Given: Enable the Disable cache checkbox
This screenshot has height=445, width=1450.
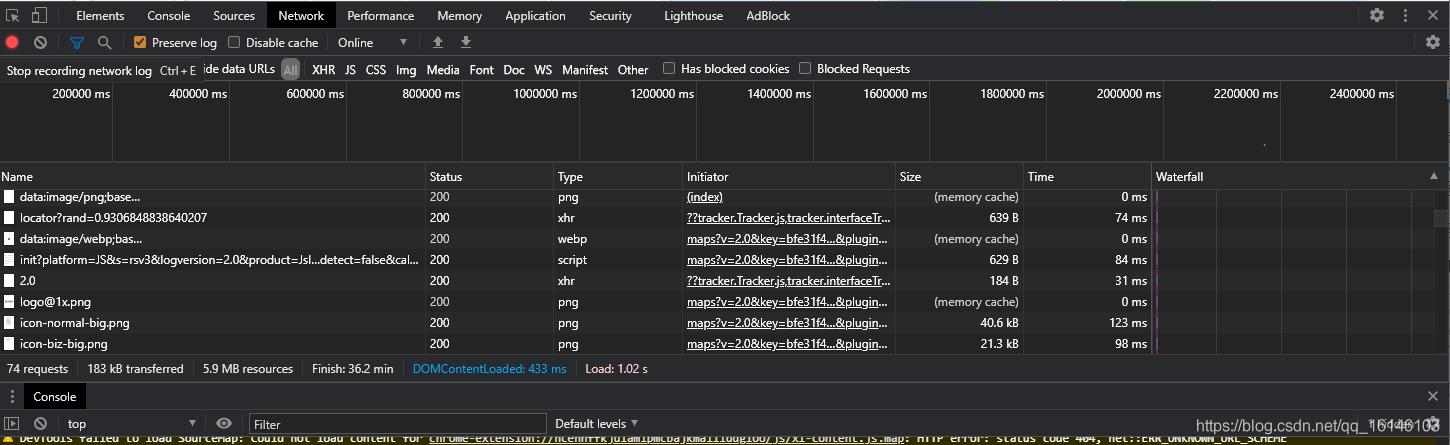Looking at the screenshot, I should coord(234,42).
